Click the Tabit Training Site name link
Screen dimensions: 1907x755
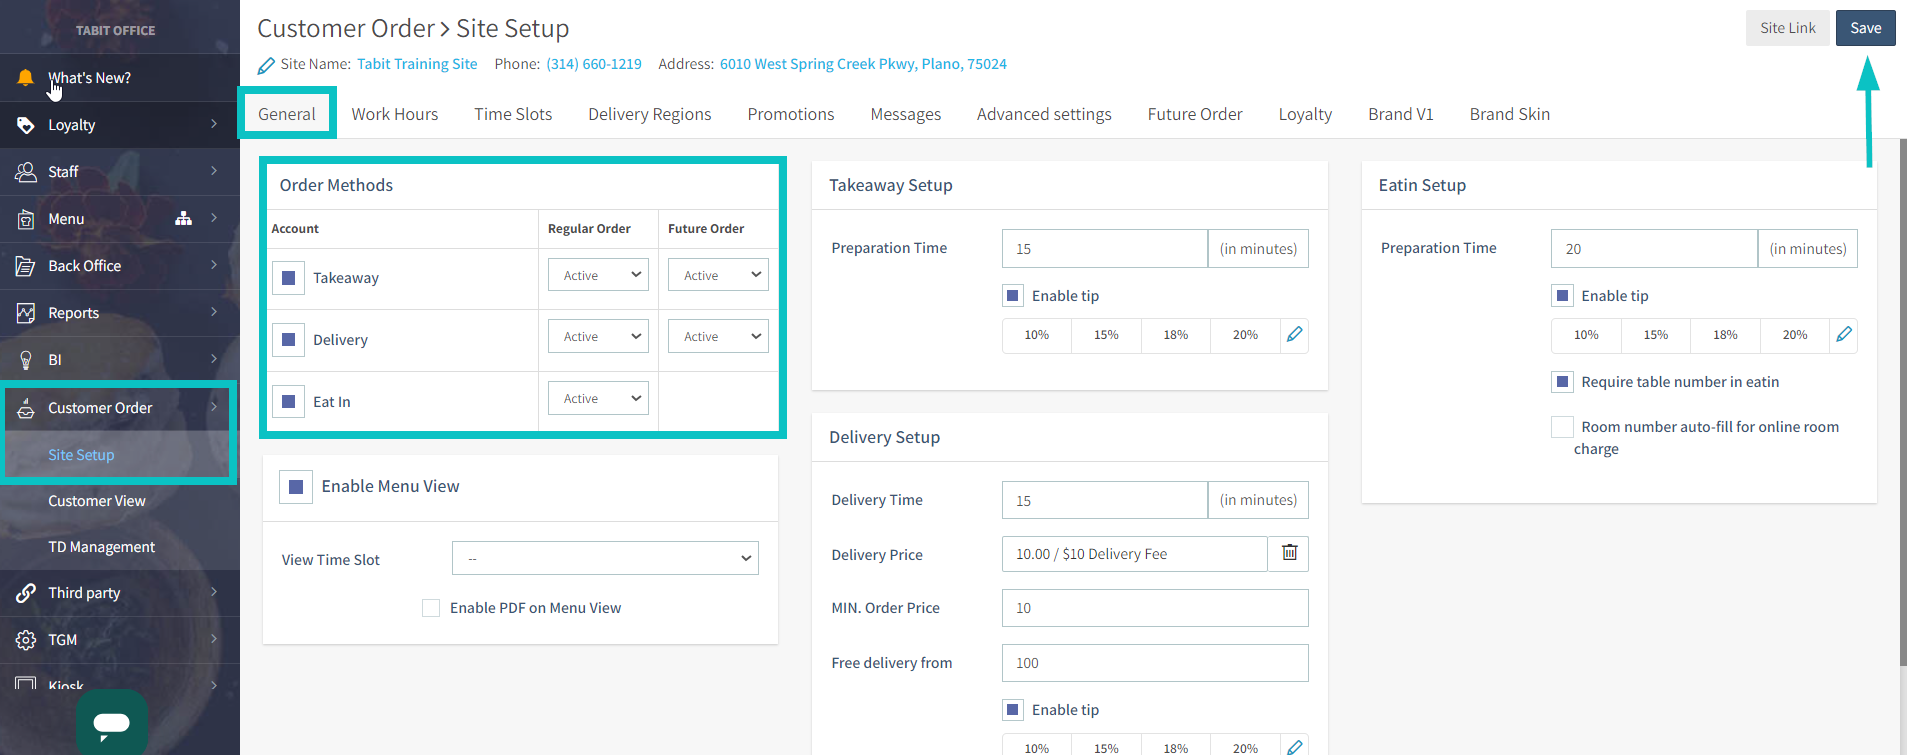(417, 64)
